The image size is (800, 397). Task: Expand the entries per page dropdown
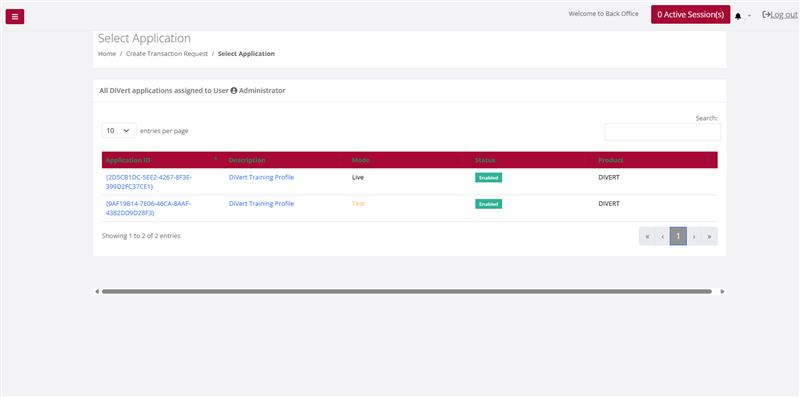tap(119, 131)
